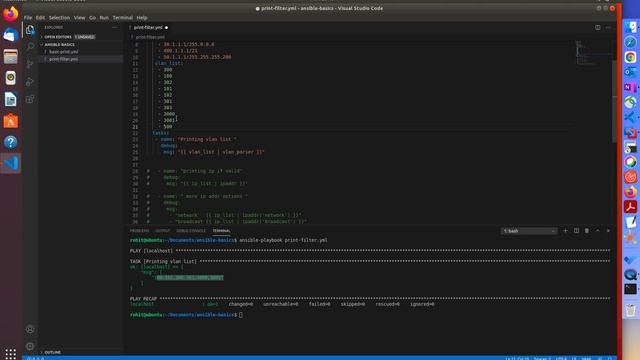Open Chrome in the macOS dock
640x360 pixels.
630,57
